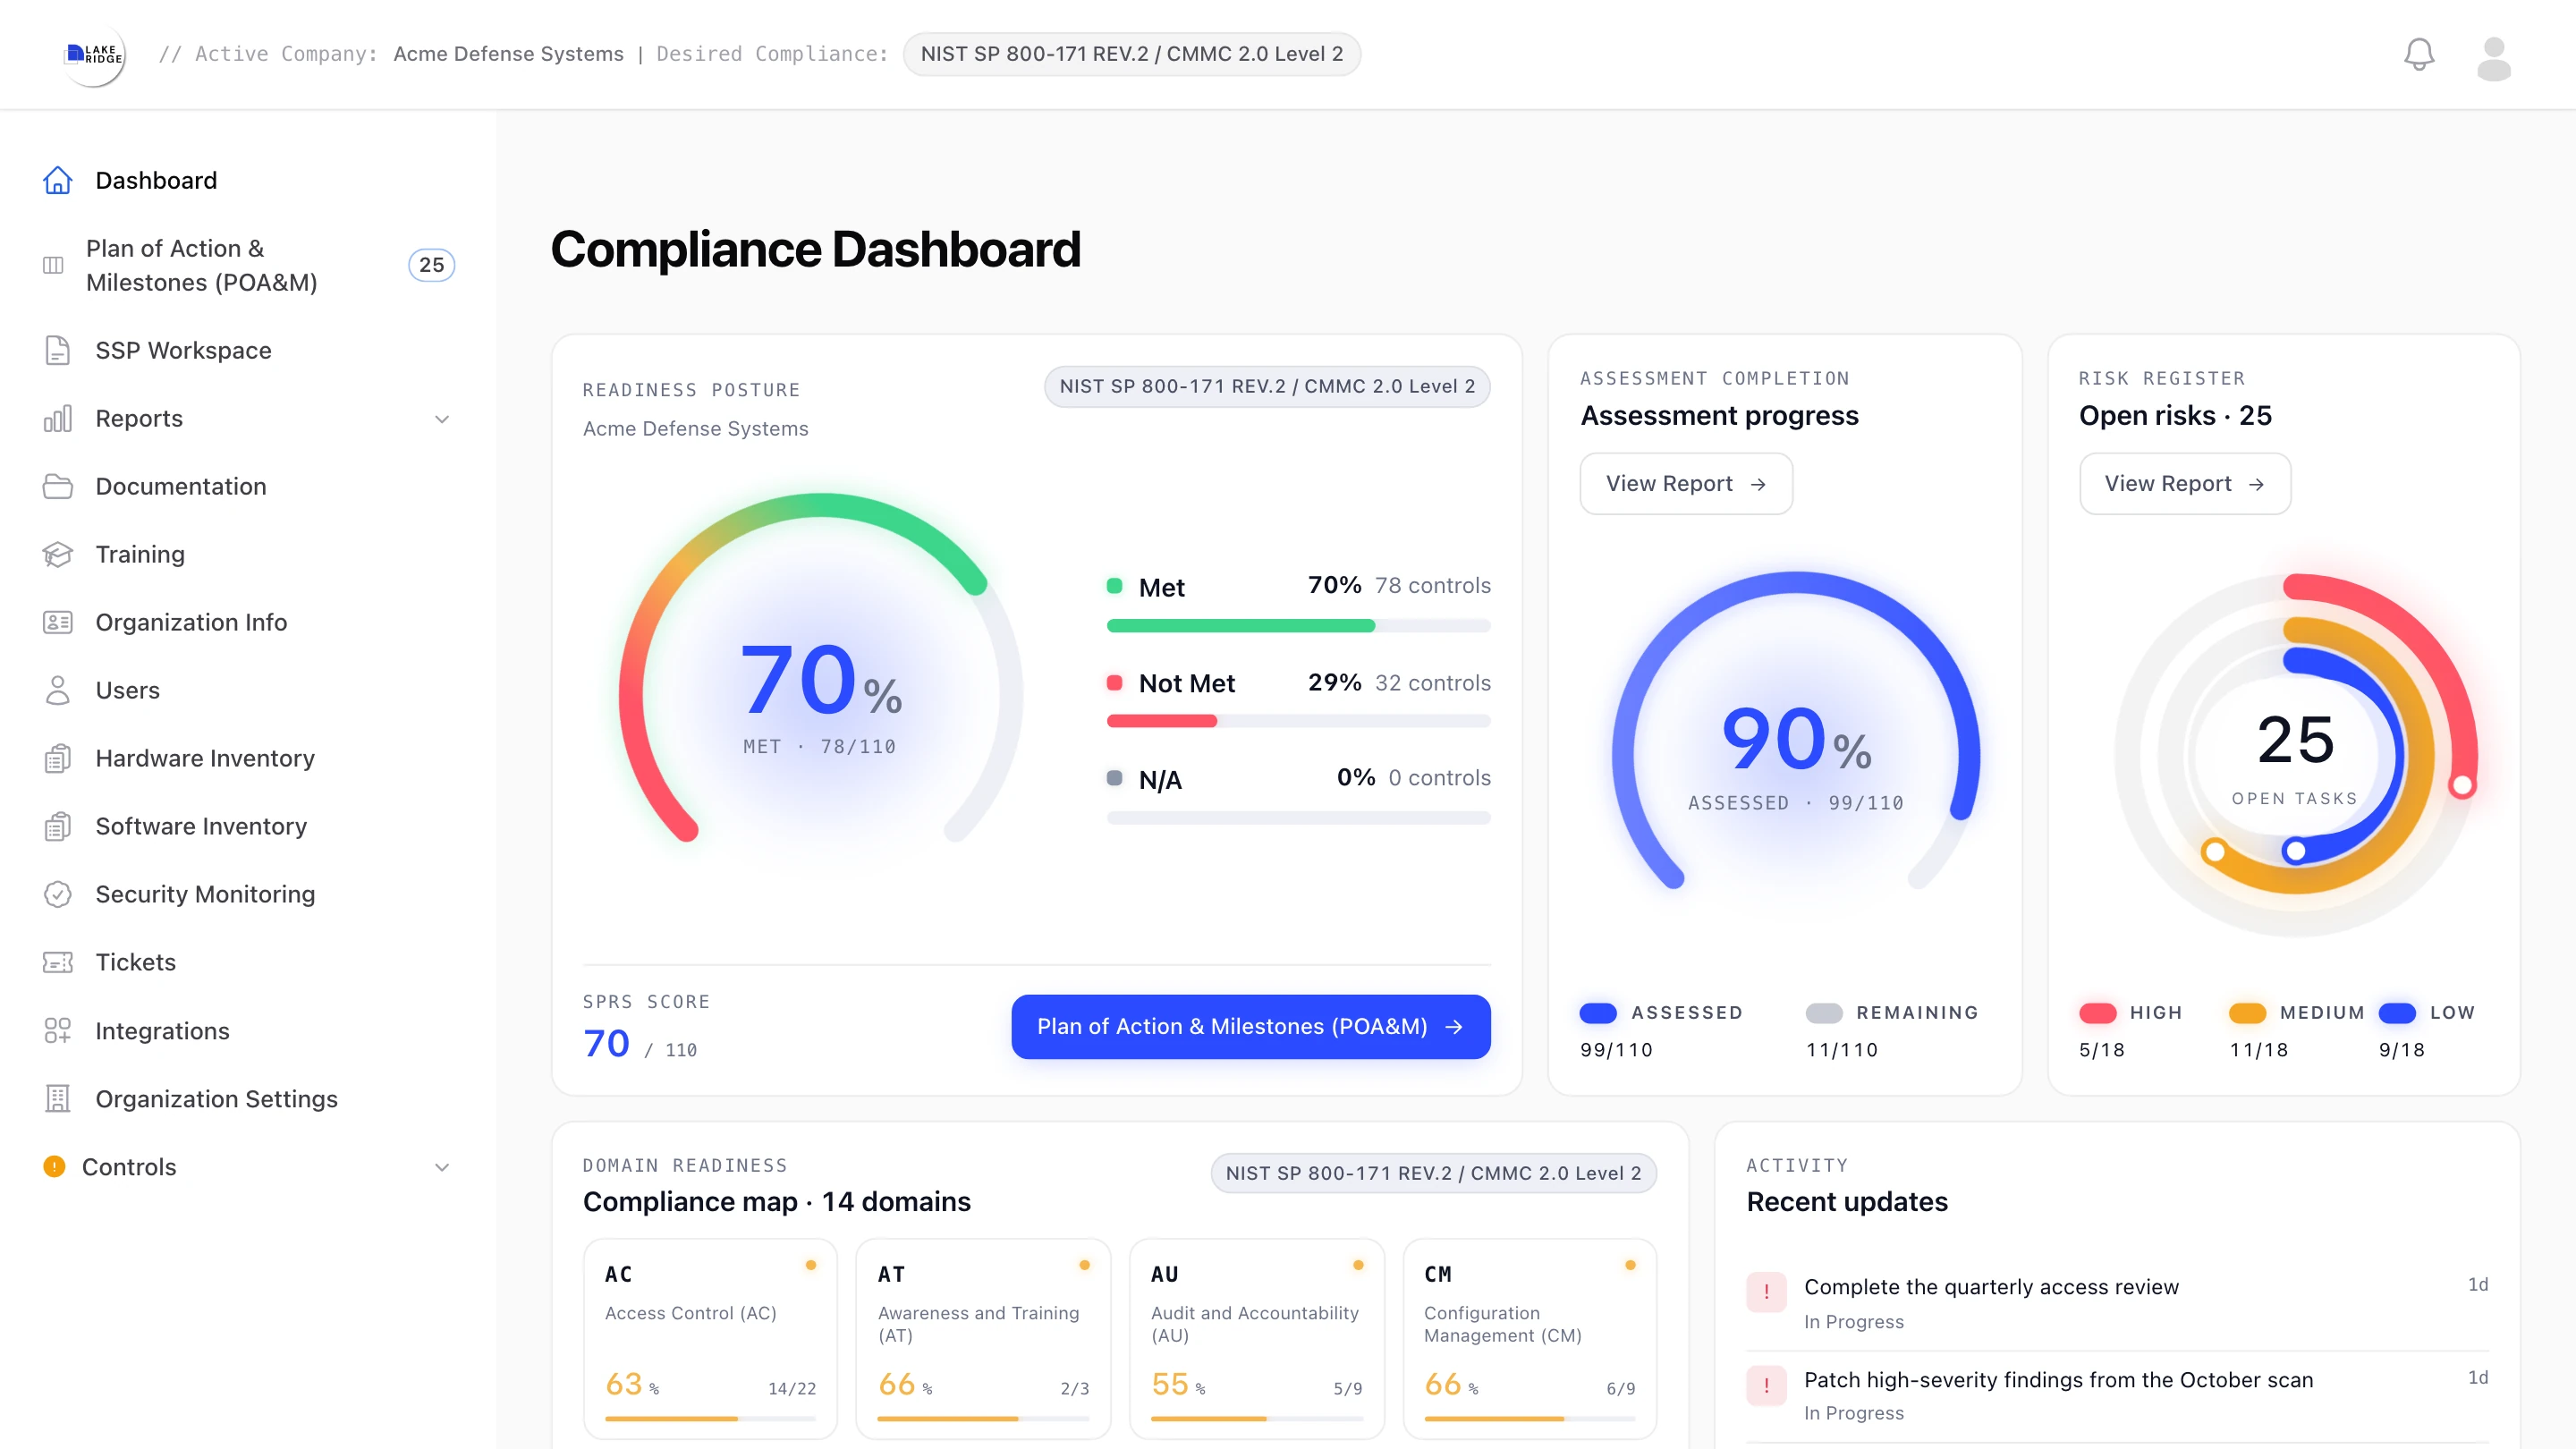Click alert icon beside quarterly access review

[x=1766, y=1291]
